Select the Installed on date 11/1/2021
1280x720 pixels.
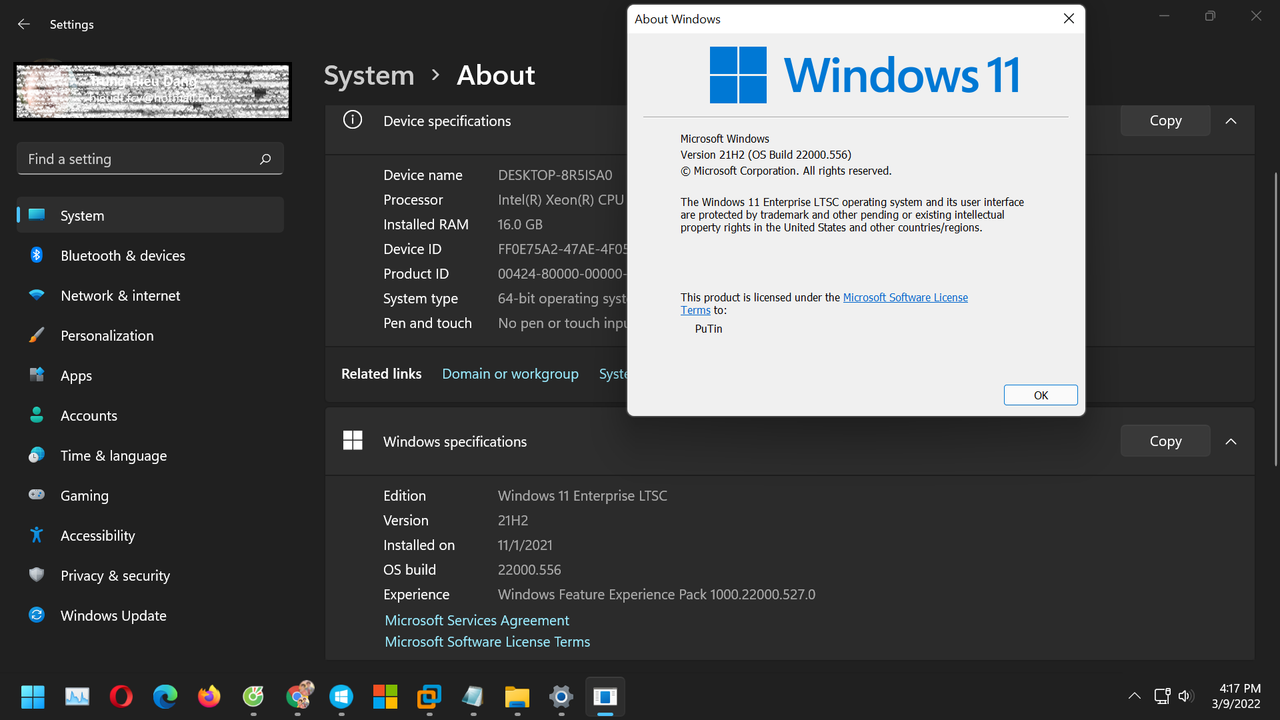pyautogui.click(x=525, y=545)
